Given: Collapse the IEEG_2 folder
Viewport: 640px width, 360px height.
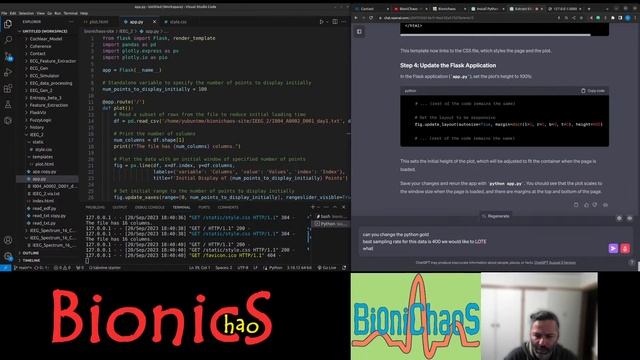Looking at the screenshot, I should pos(36,134).
